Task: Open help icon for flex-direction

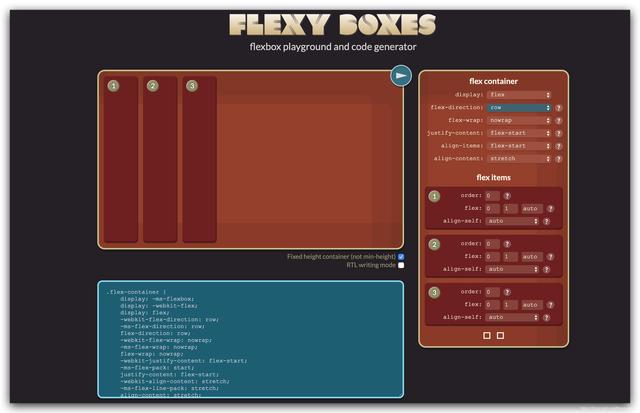Action: 559,108
